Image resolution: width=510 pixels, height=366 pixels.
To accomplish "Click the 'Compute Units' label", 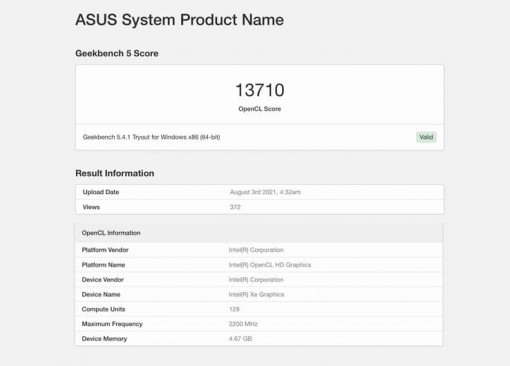I will pyautogui.click(x=103, y=309).
